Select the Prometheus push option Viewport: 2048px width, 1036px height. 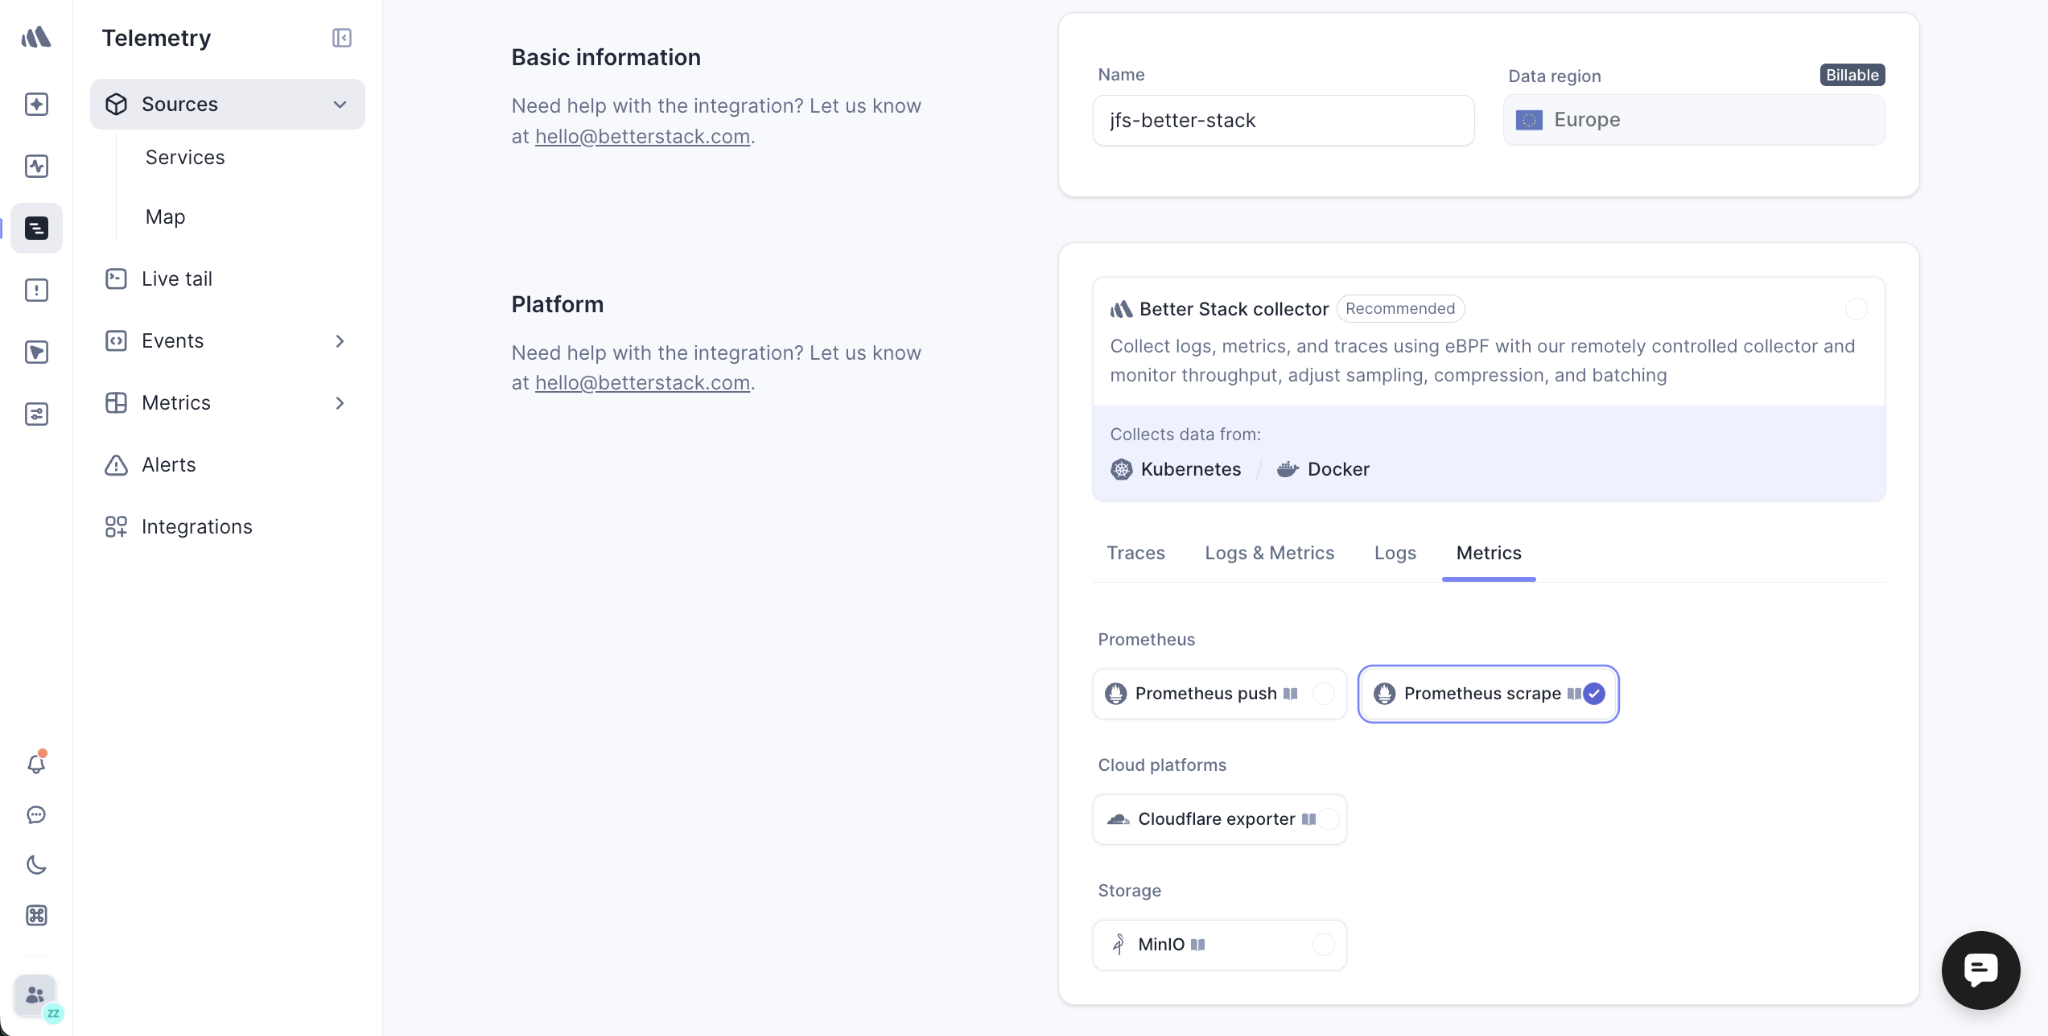1219,694
